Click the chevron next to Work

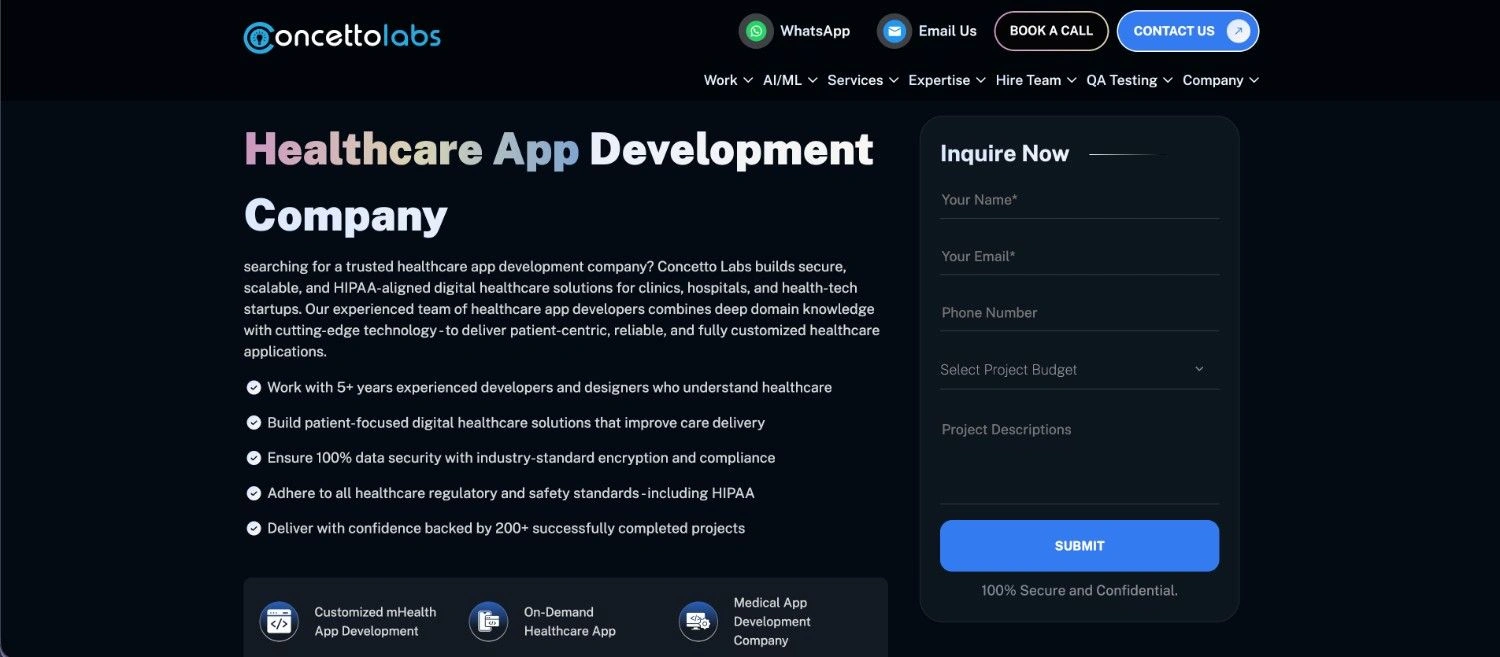point(747,80)
